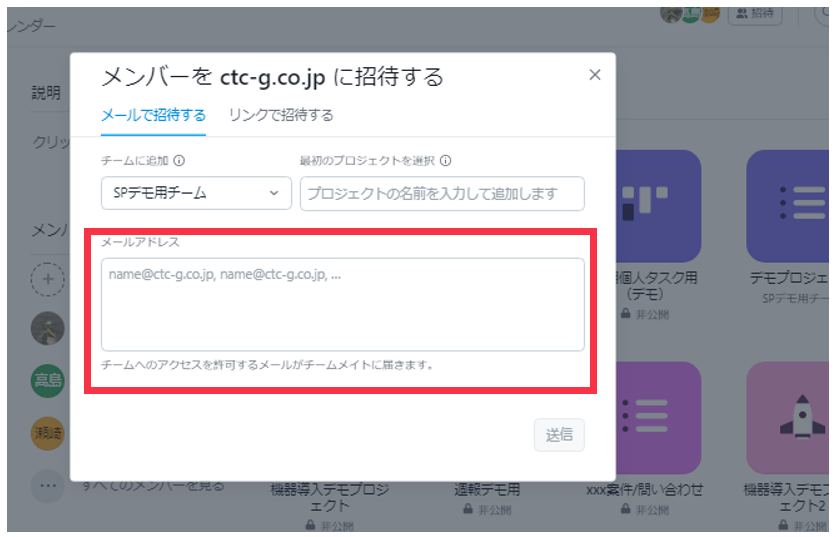Open info icon next to チームに追加
The height and width of the screenshot is (537, 836).
click(x=179, y=161)
